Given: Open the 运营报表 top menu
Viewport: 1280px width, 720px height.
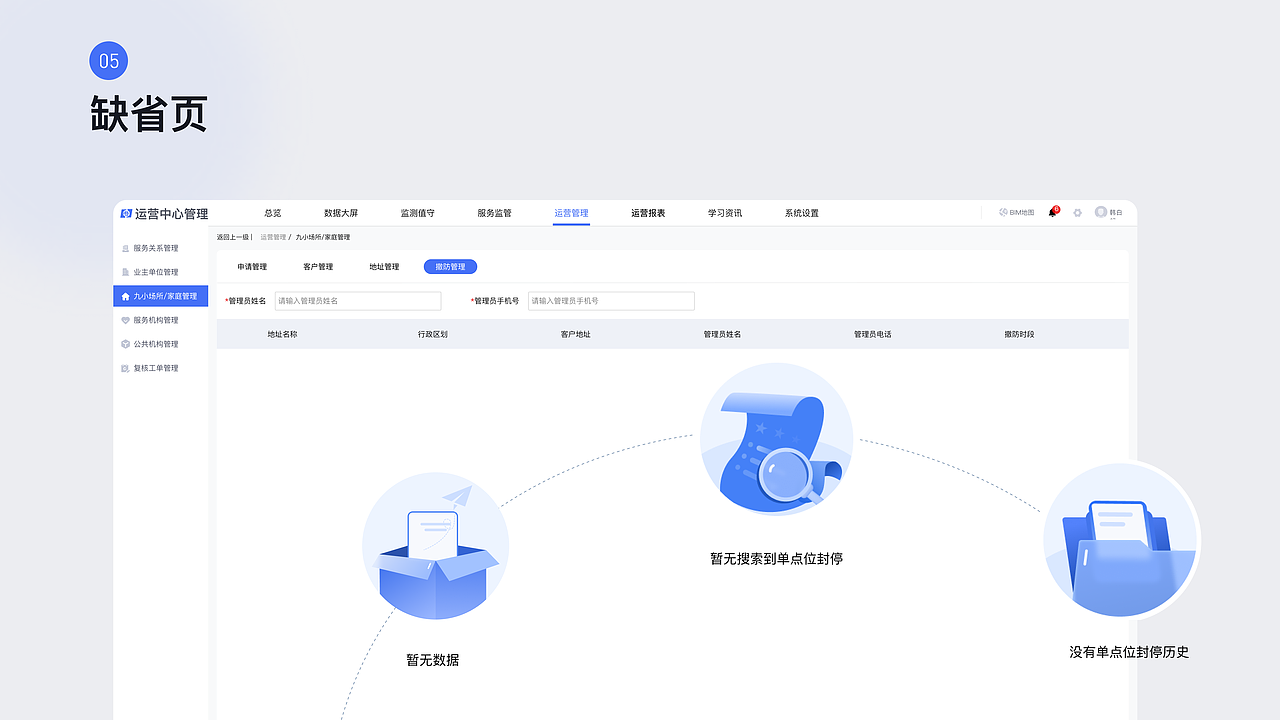Looking at the screenshot, I should pyautogui.click(x=648, y=213).
